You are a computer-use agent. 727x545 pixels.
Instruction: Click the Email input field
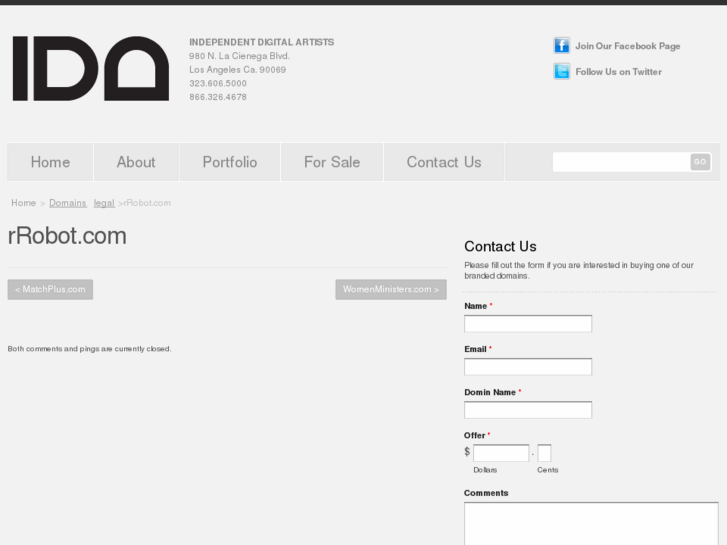point(528,367)
